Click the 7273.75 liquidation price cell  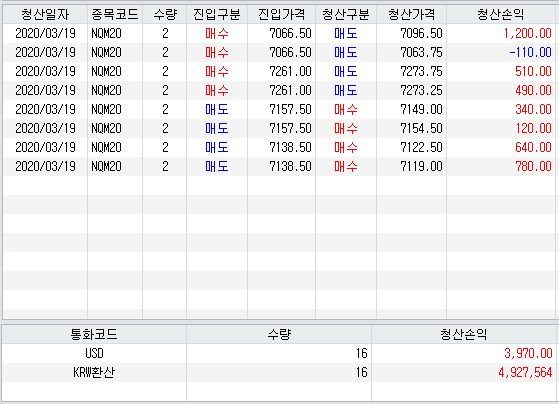[x=411, y=72]
